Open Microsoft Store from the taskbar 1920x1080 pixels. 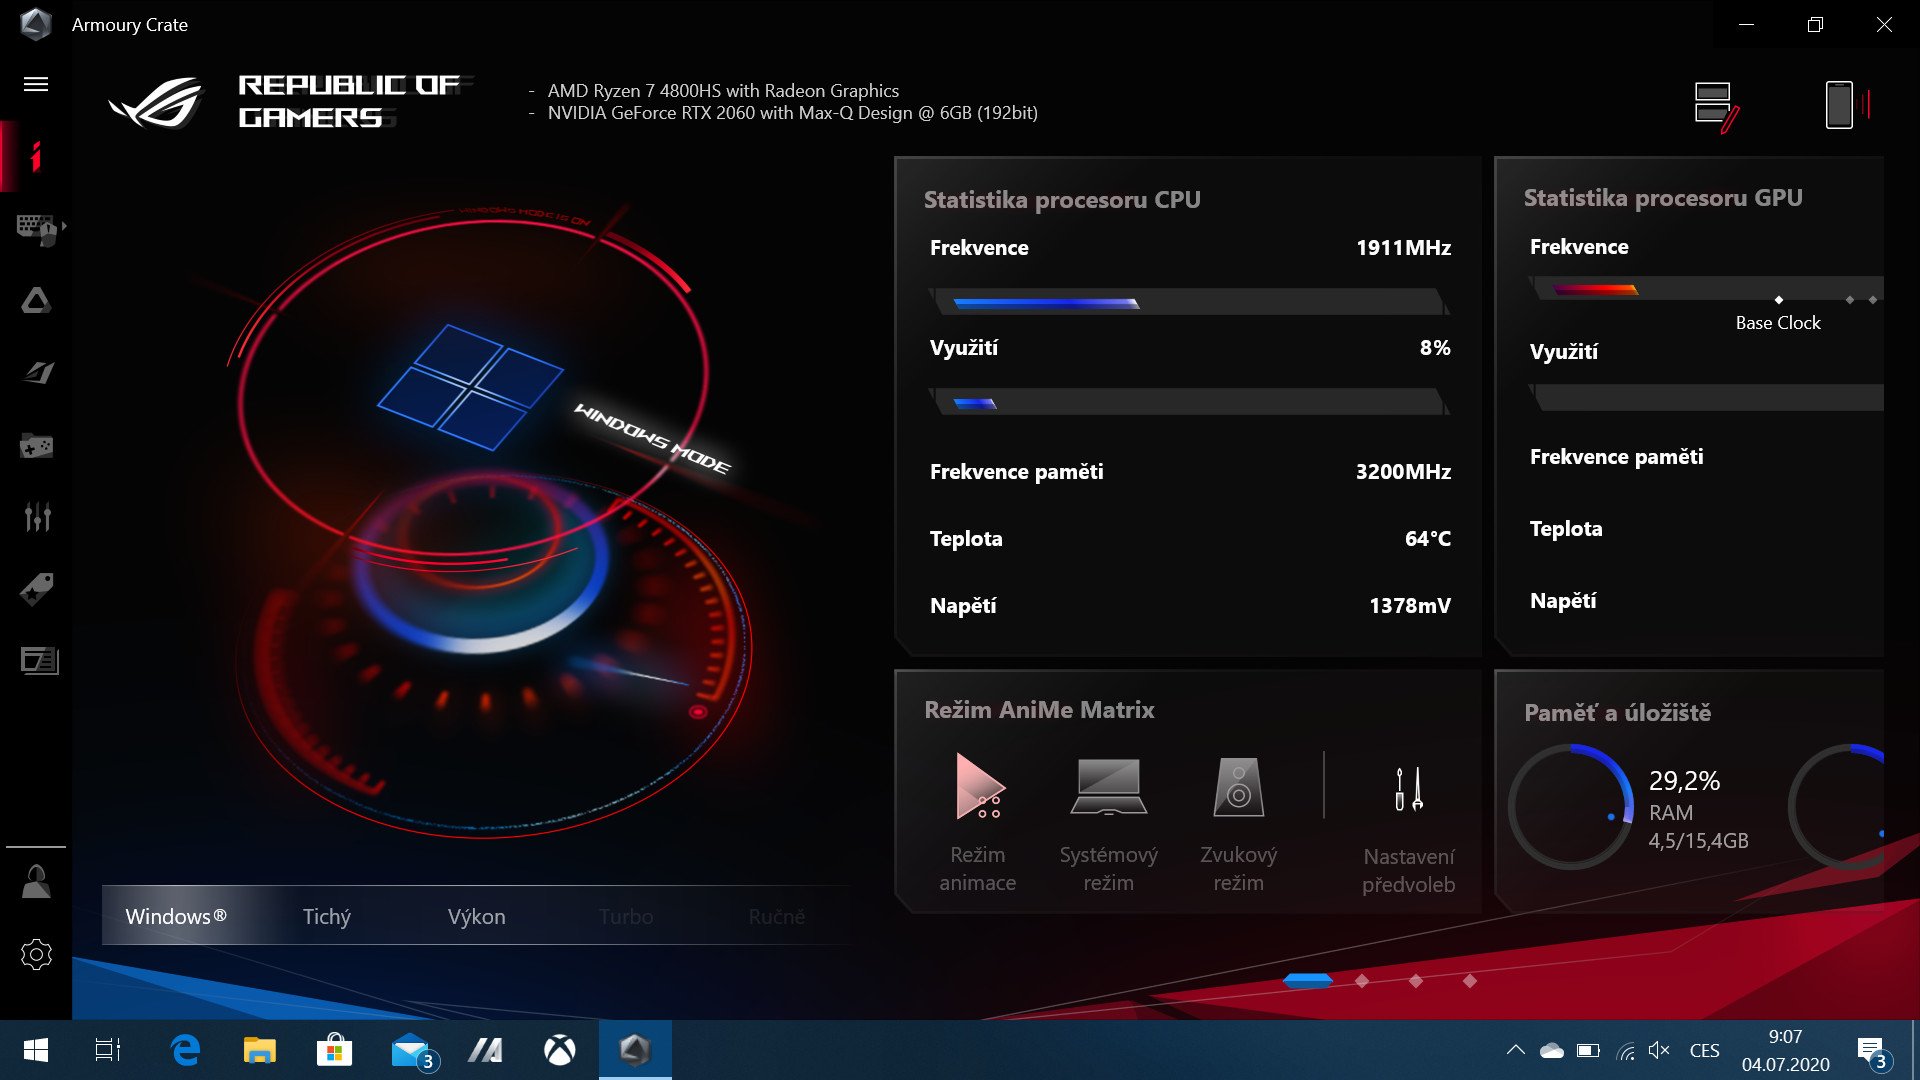[x=334, y=1050]
